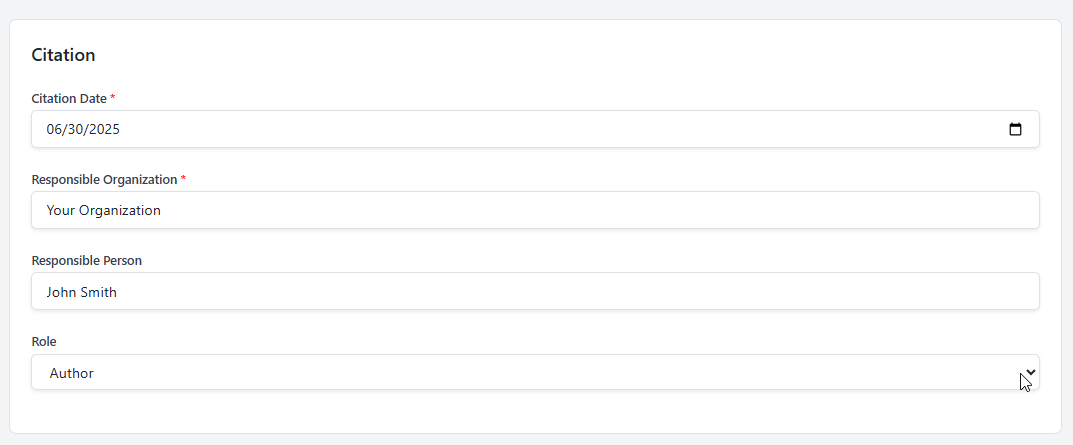Click the "Citation Date" field label
The width and height of the screenshot is (1073, 445).
[69, 98]
